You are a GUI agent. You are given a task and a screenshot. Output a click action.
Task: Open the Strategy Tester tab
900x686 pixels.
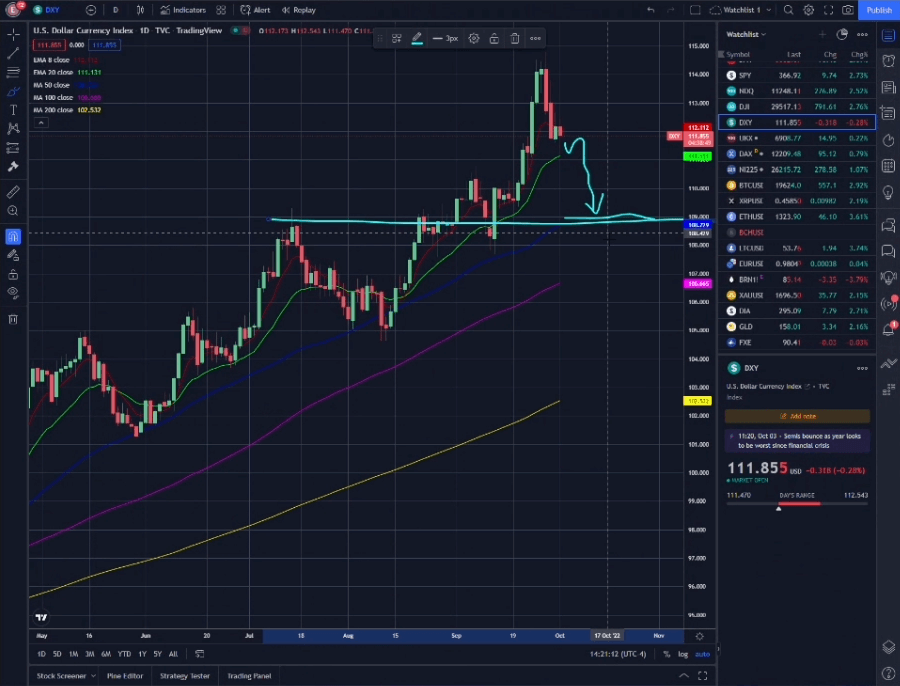click(185, 676)
